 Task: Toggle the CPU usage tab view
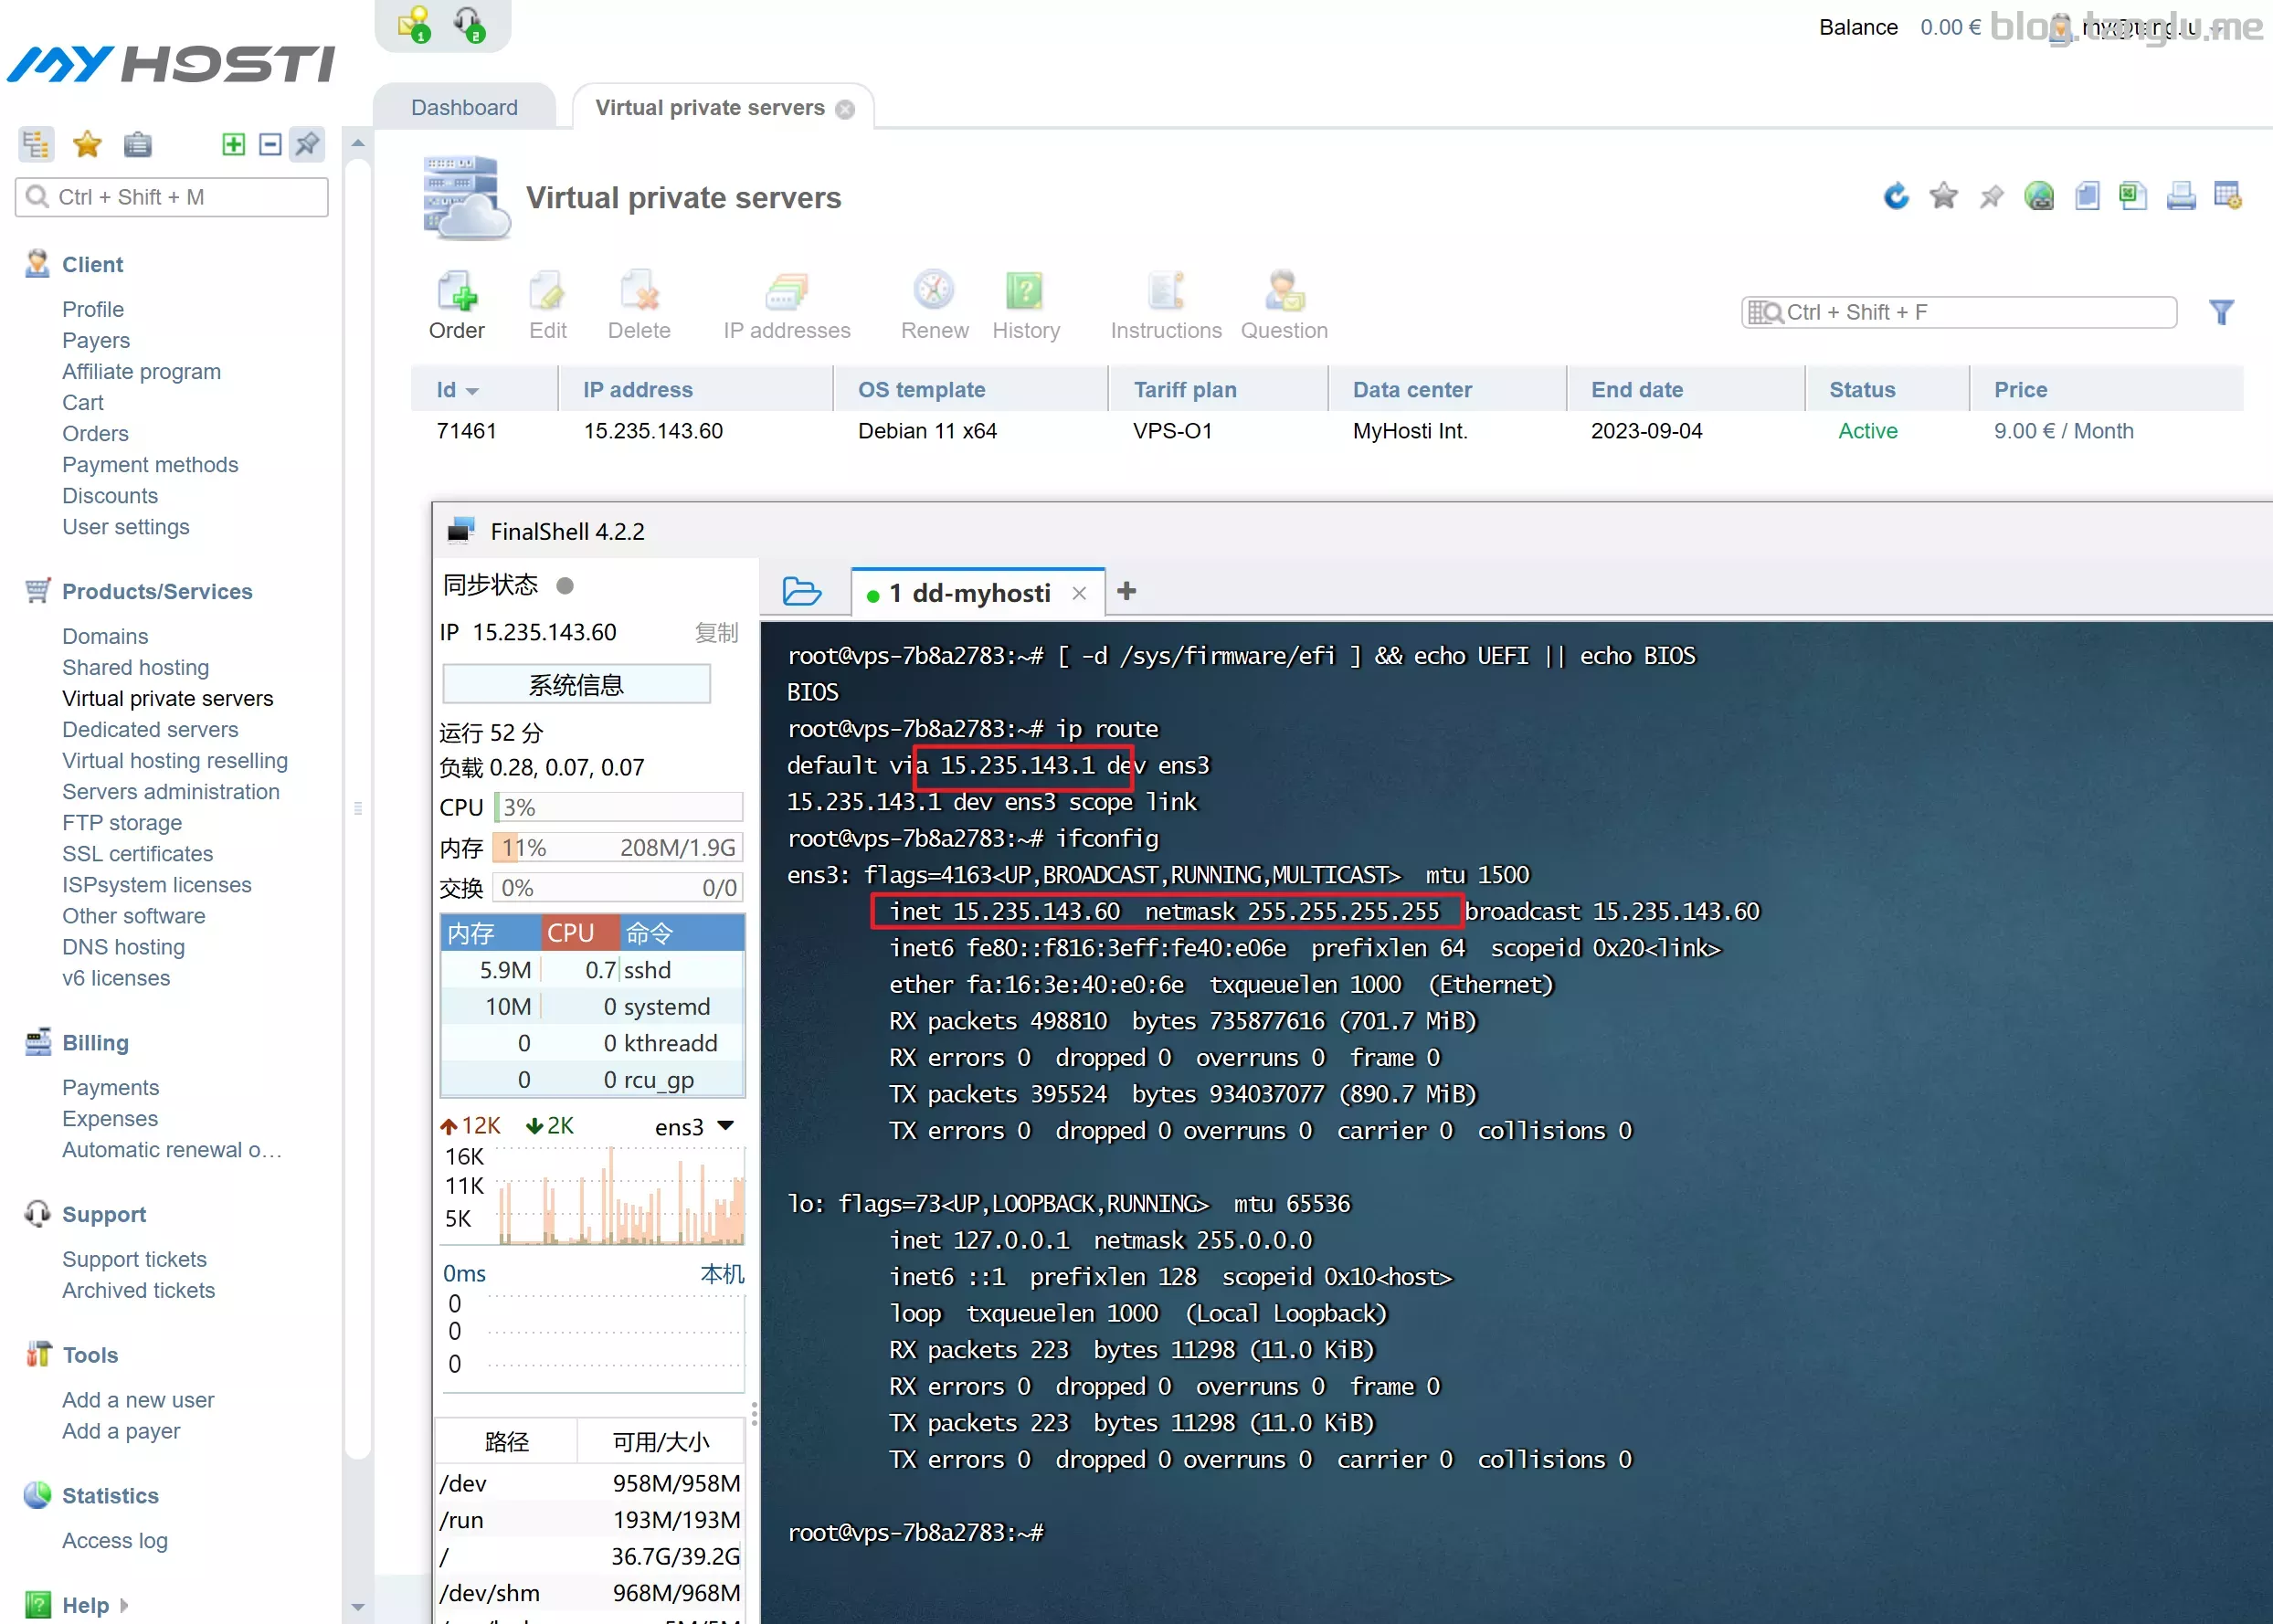click(568, 932)
